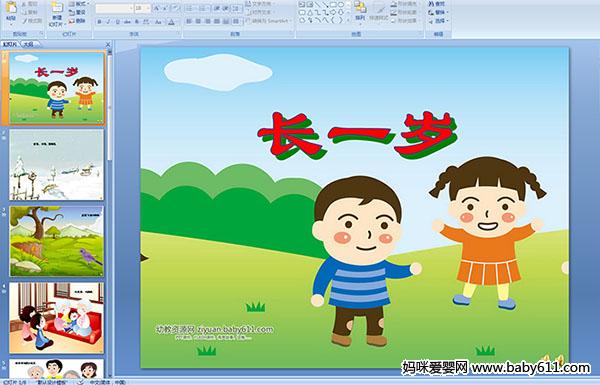Click Convert to SmartArt button

269,21
